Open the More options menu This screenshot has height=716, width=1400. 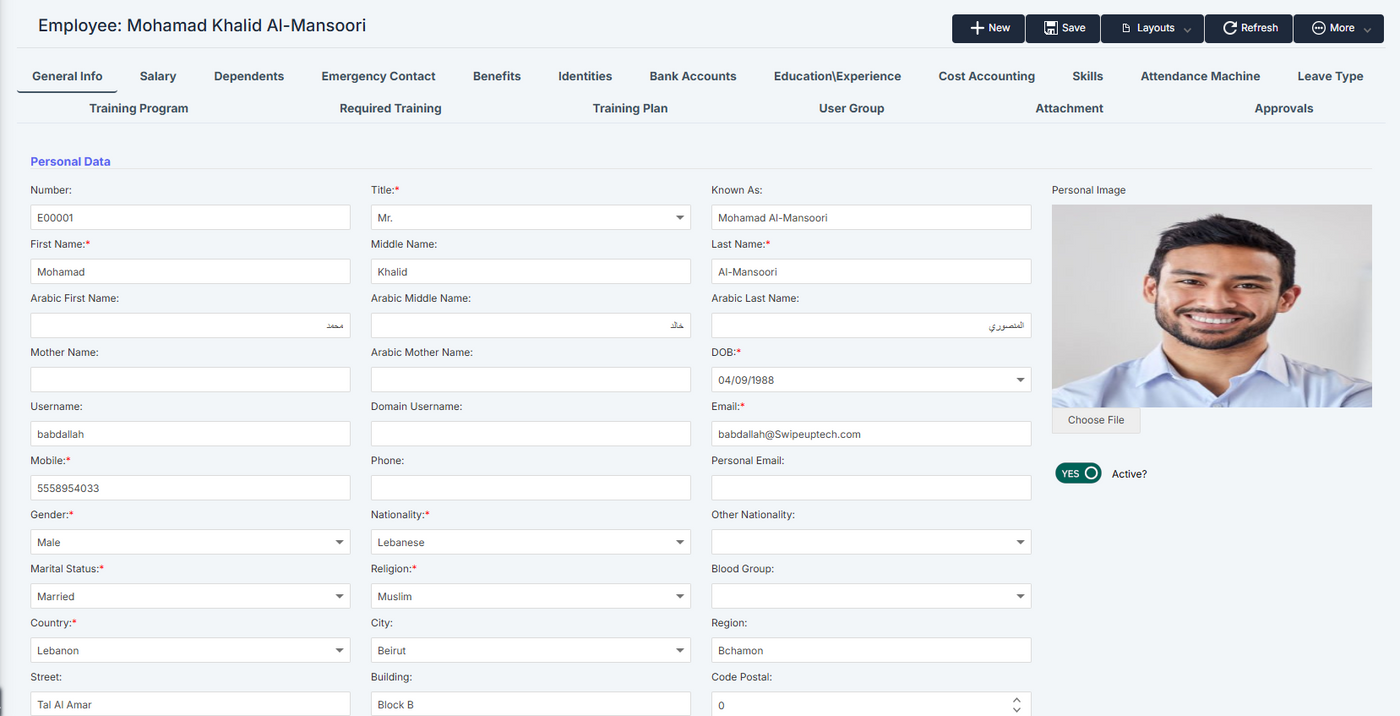[x=1340, y=28]
